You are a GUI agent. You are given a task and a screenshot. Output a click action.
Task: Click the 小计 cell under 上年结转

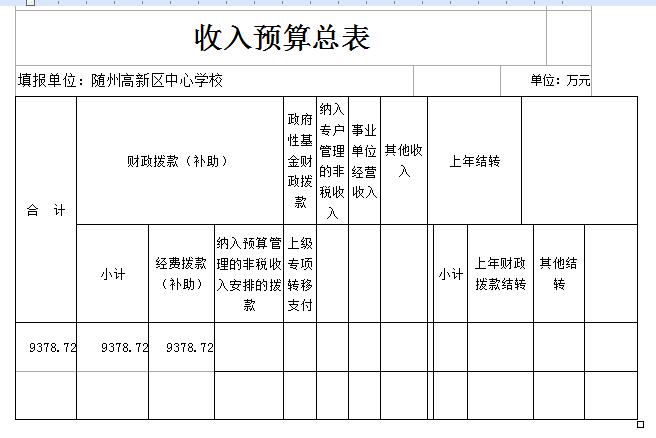pyautogui.click(x=451, y=274)
